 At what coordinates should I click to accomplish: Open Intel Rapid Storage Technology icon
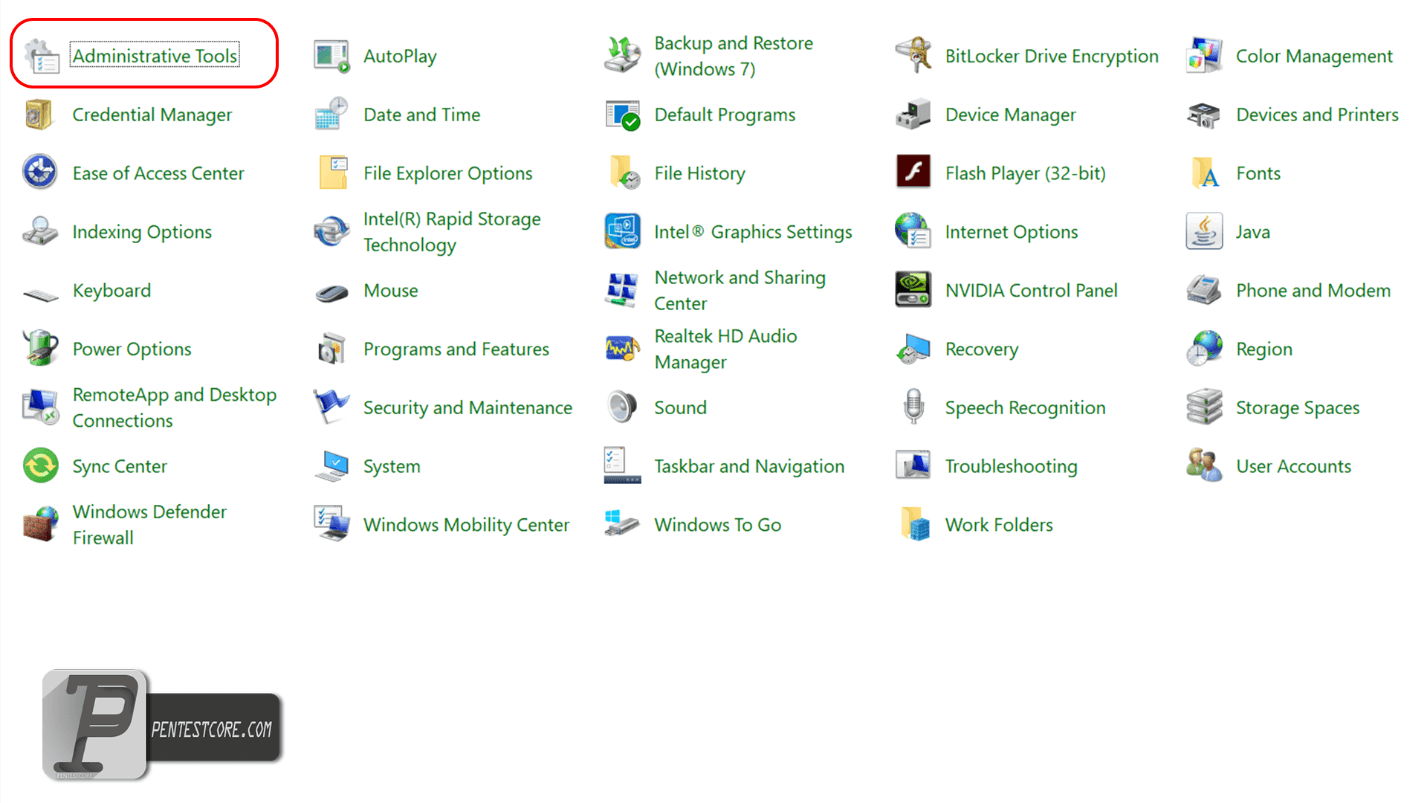pos(332,232)
